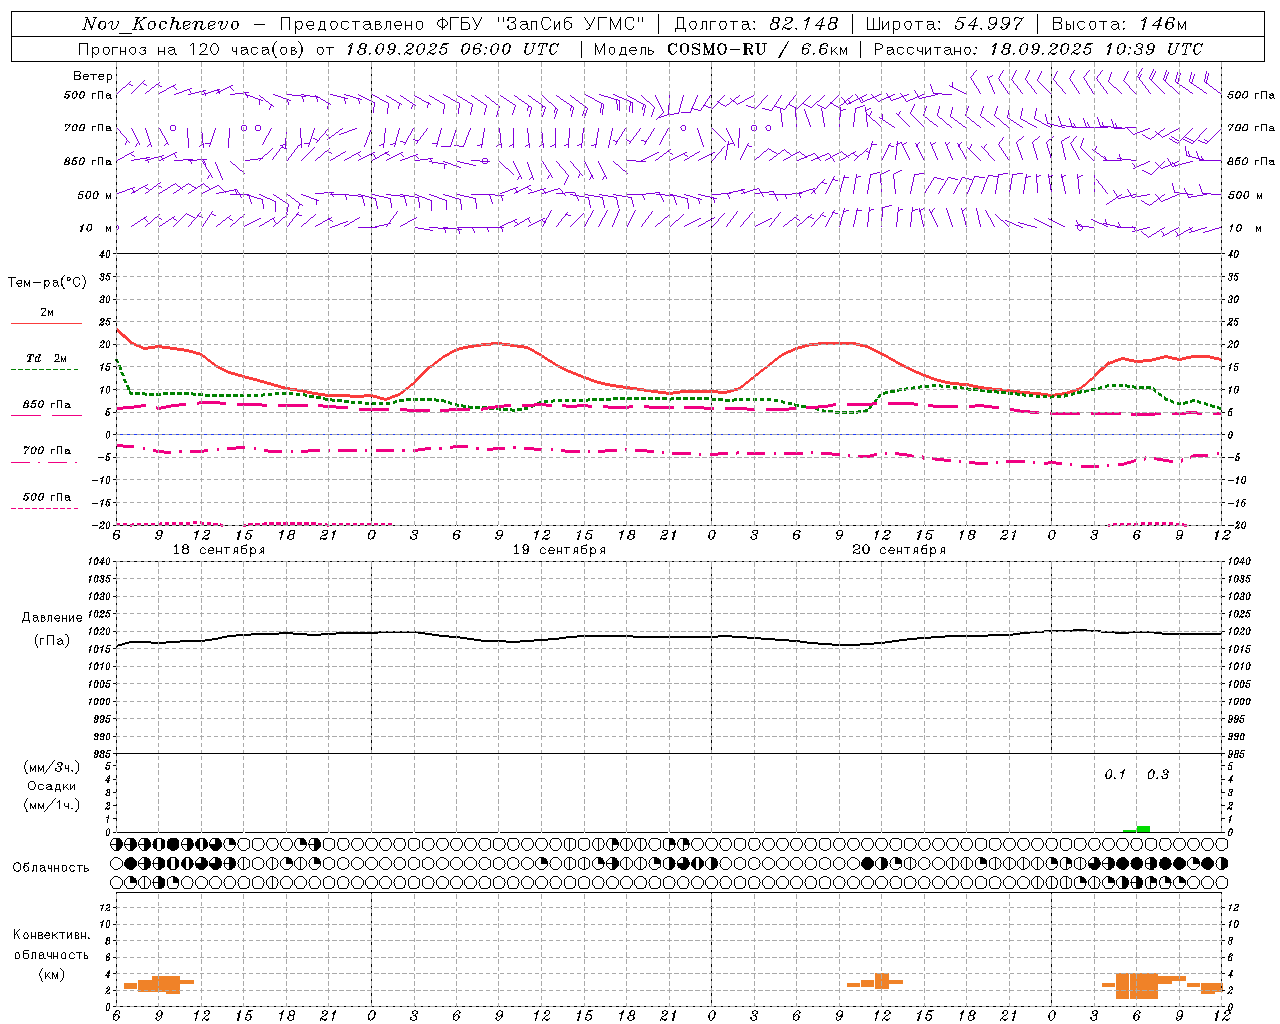Click the 'Ветер' wind panel label

click(92, 76)
